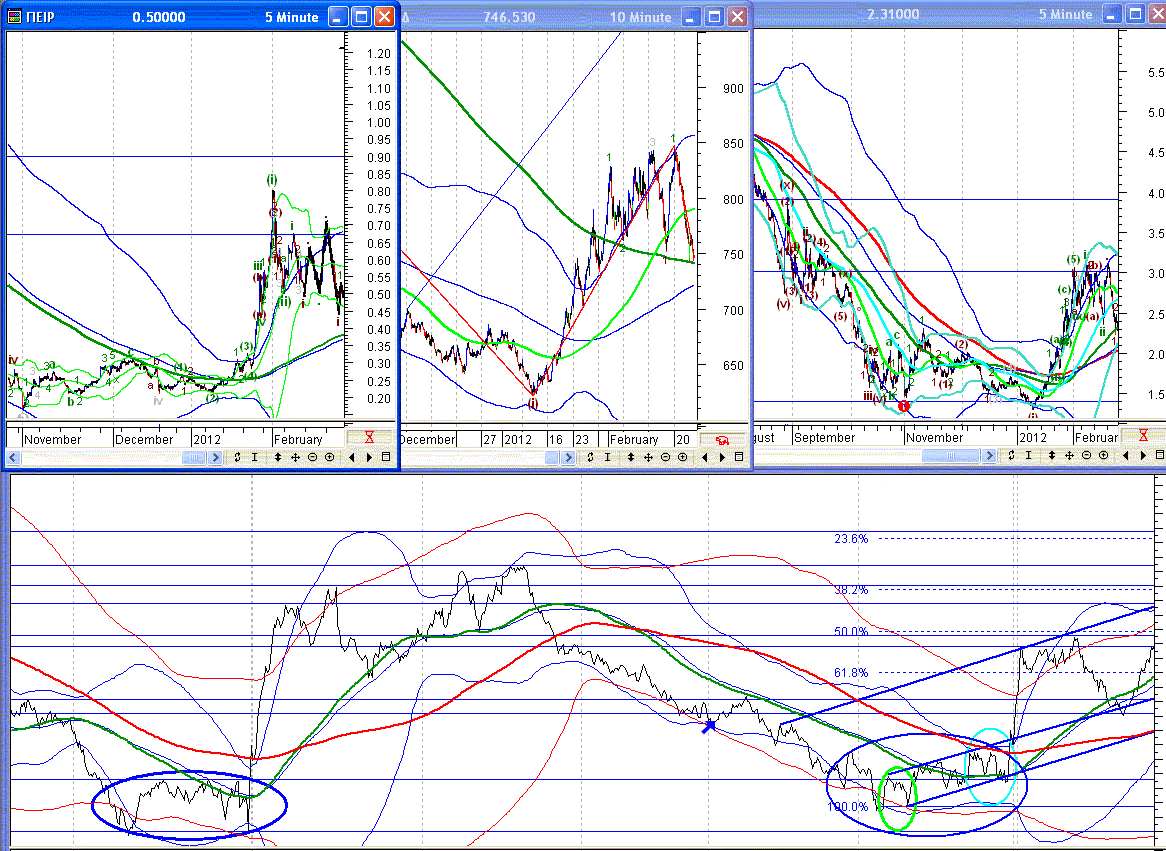Image resolution: width=1166 pixels, height=851 pixels.
Task: Step forward with right triangle in 10 Minute chart
Action: 723,457
